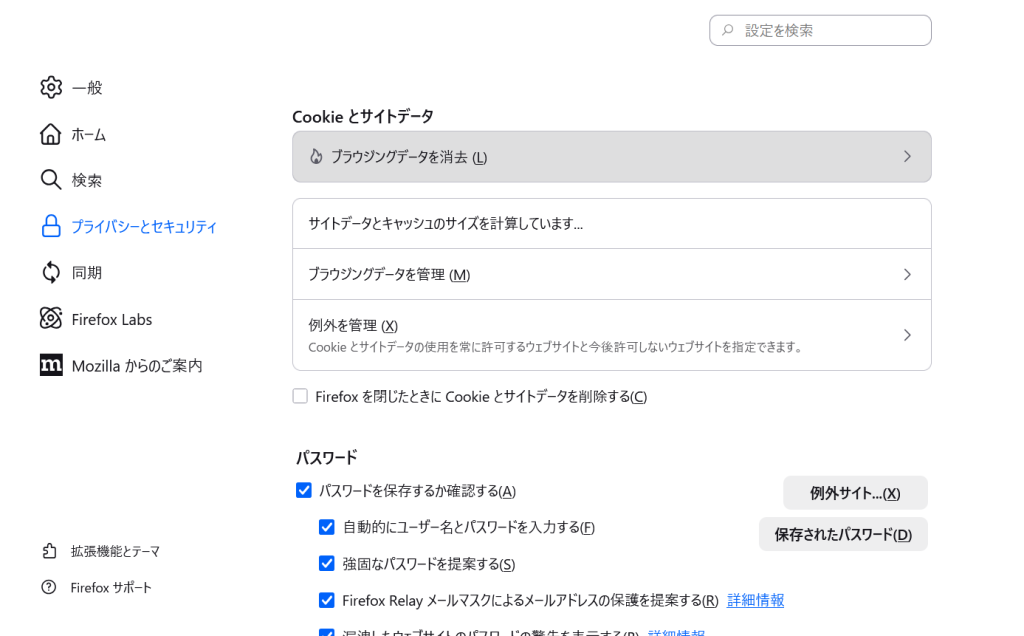Enable Firefox を閉じたときに Cookie 削除 checkbox
The image size is (1024, 636).
[x=300, y=396]
